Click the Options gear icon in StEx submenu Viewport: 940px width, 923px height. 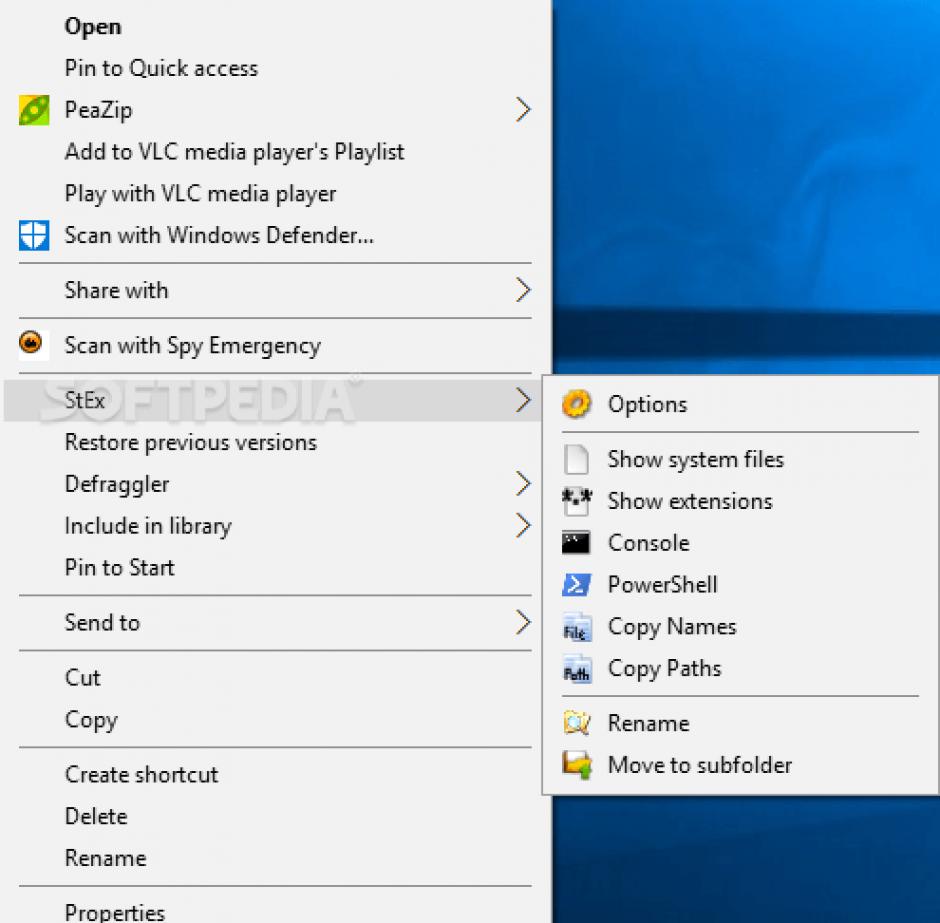(x=577, y=404)
